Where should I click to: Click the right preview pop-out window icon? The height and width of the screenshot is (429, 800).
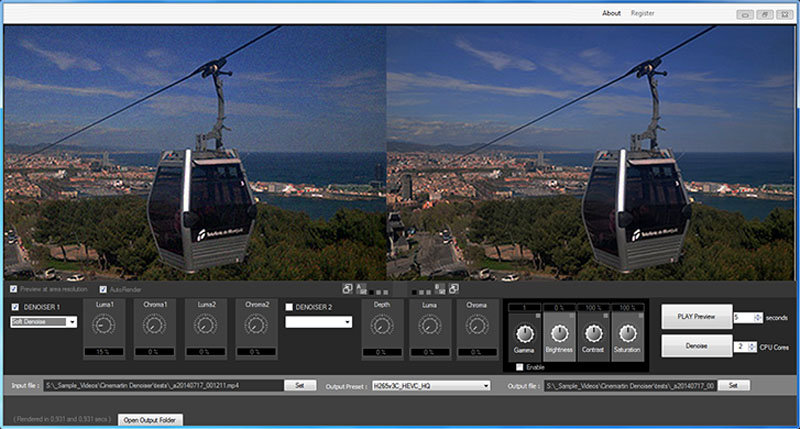[454, 288]
